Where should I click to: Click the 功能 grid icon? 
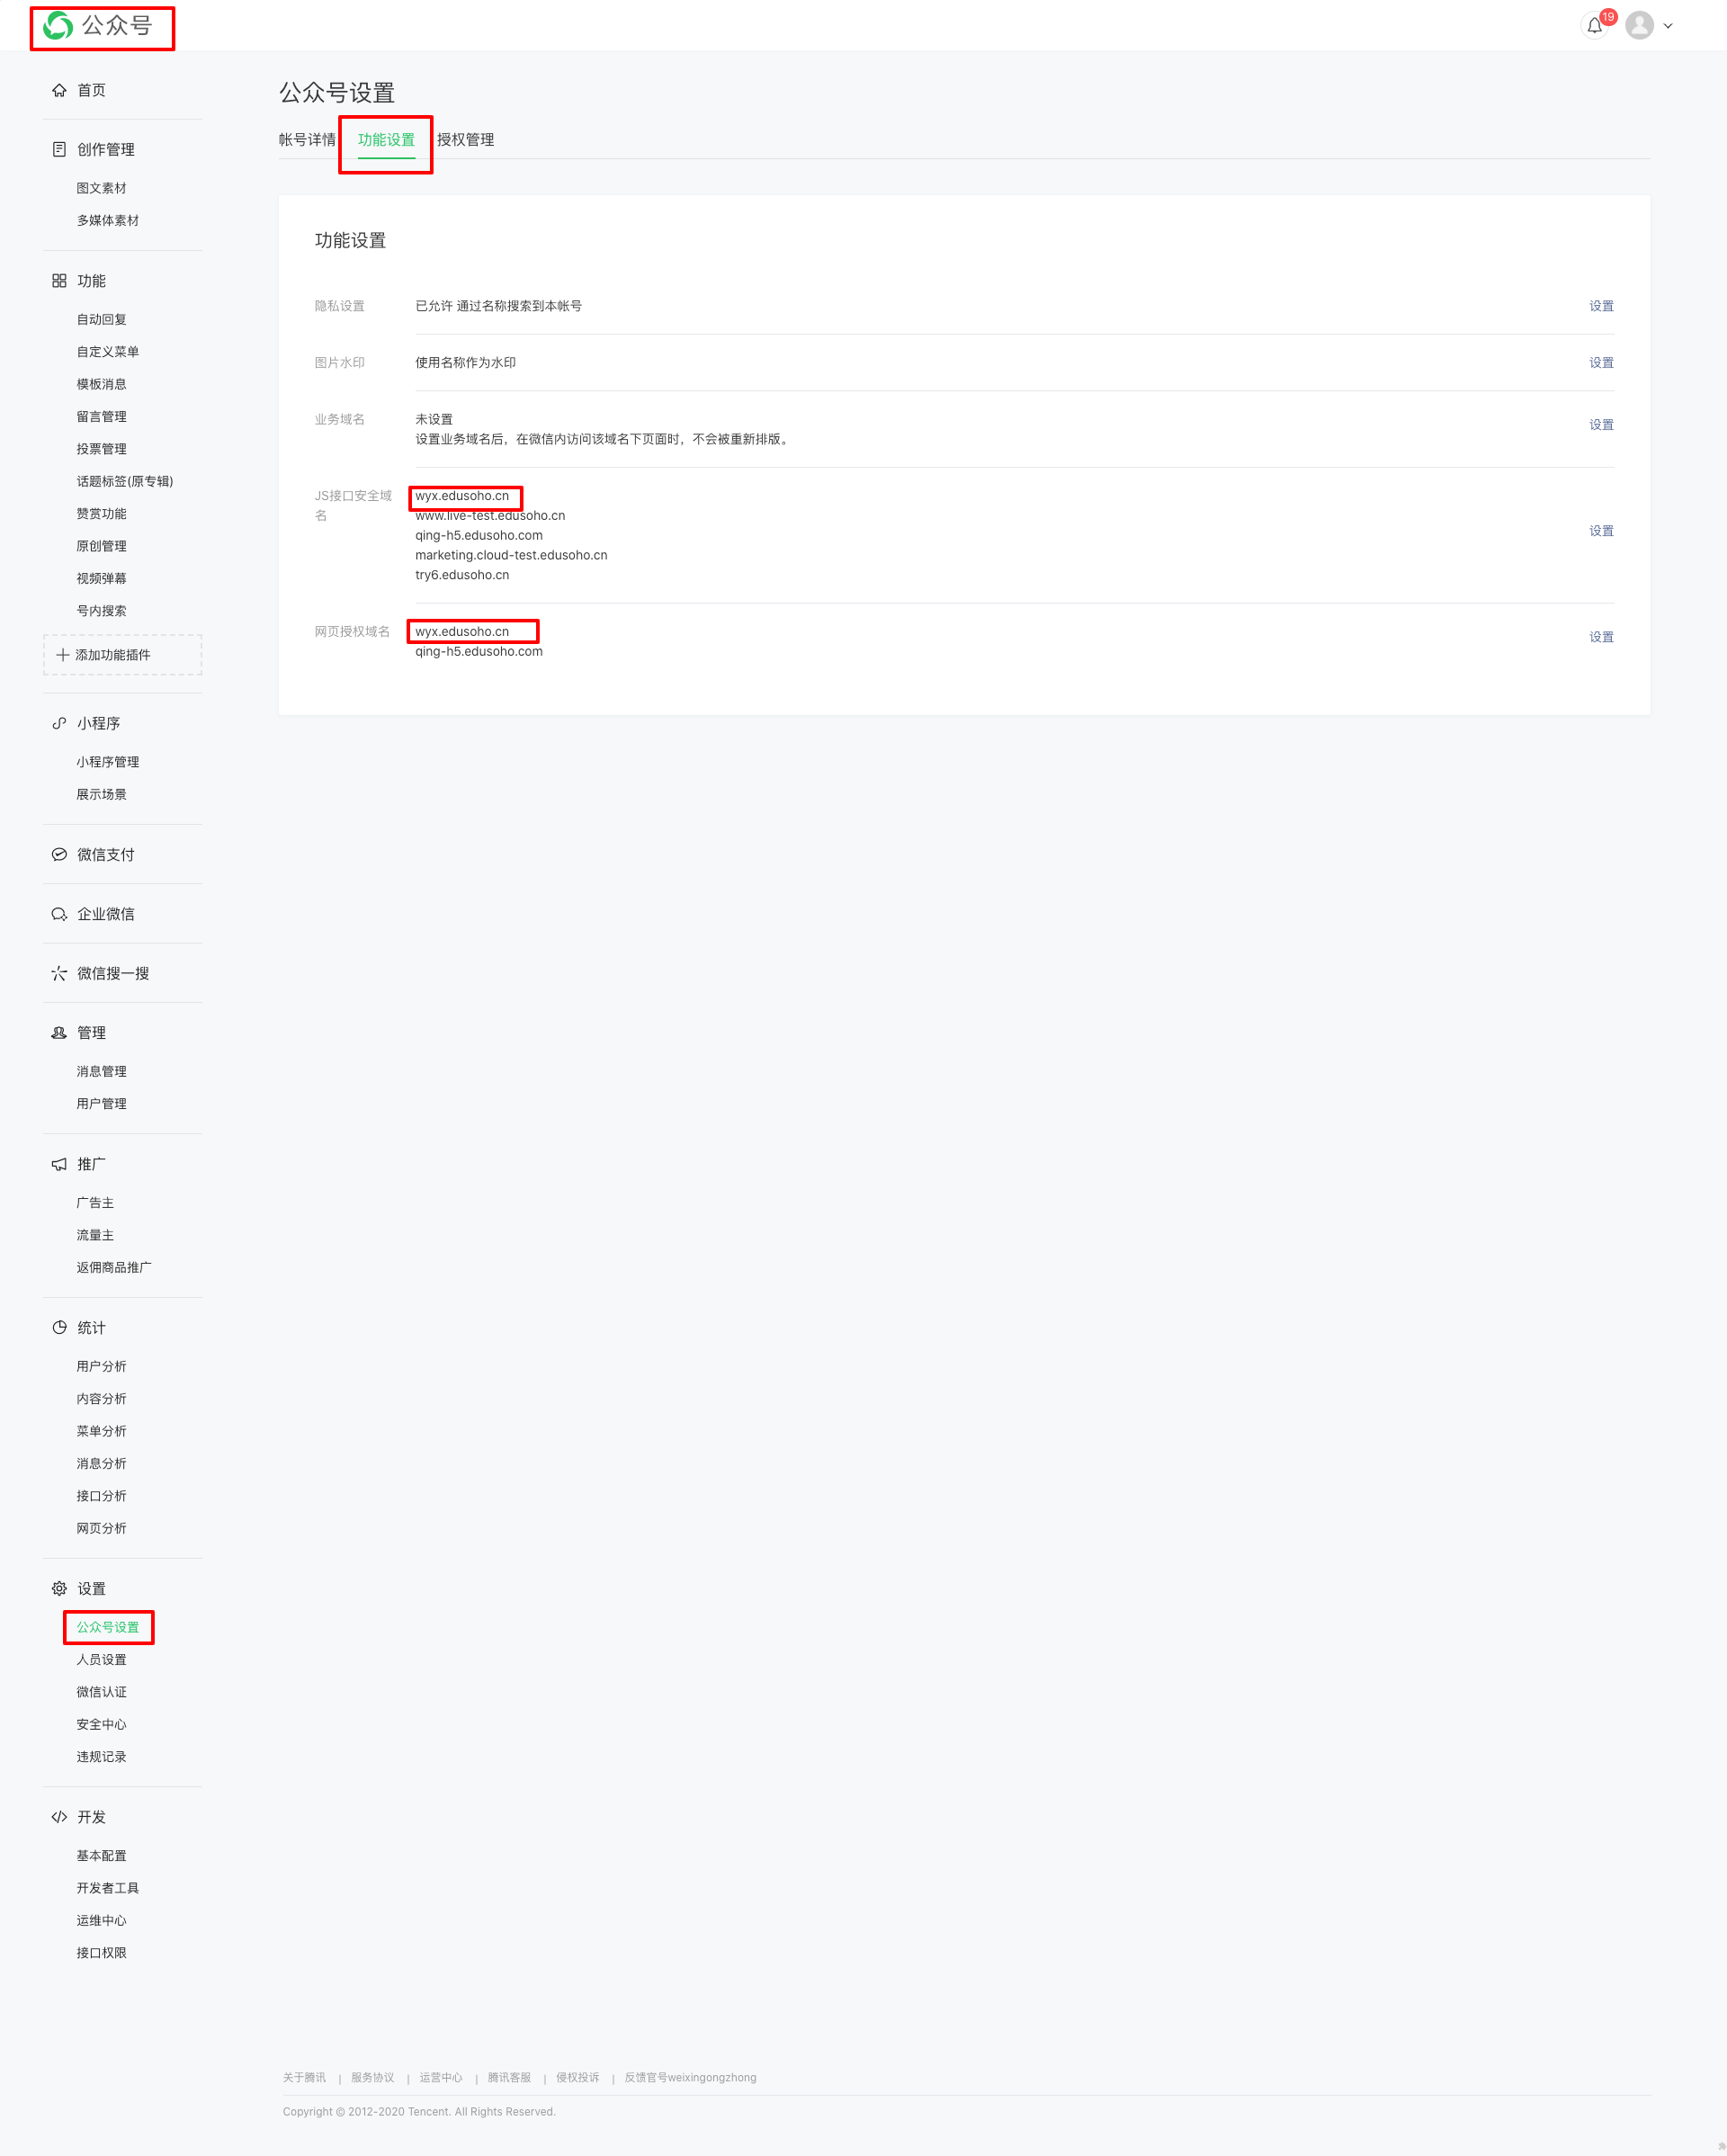59,281
